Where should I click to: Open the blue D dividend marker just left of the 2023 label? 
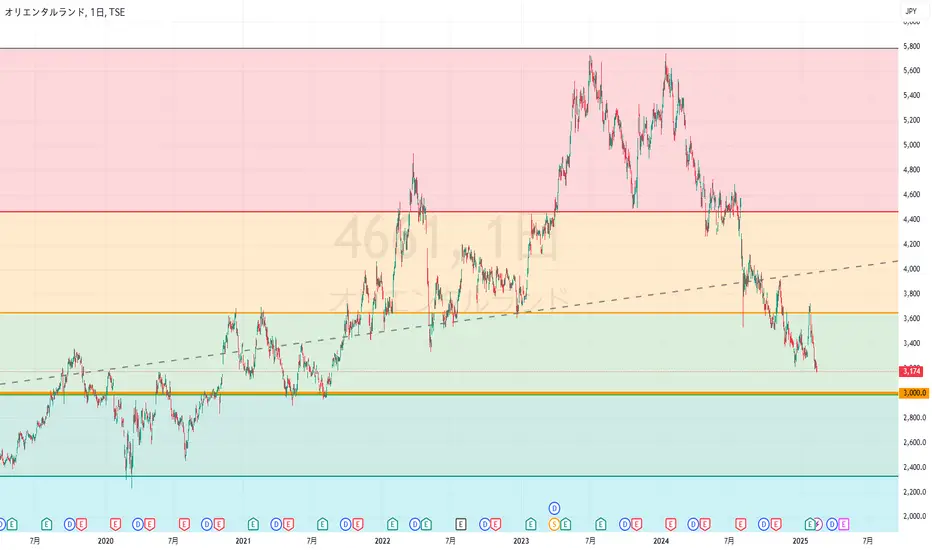point(485,524)
